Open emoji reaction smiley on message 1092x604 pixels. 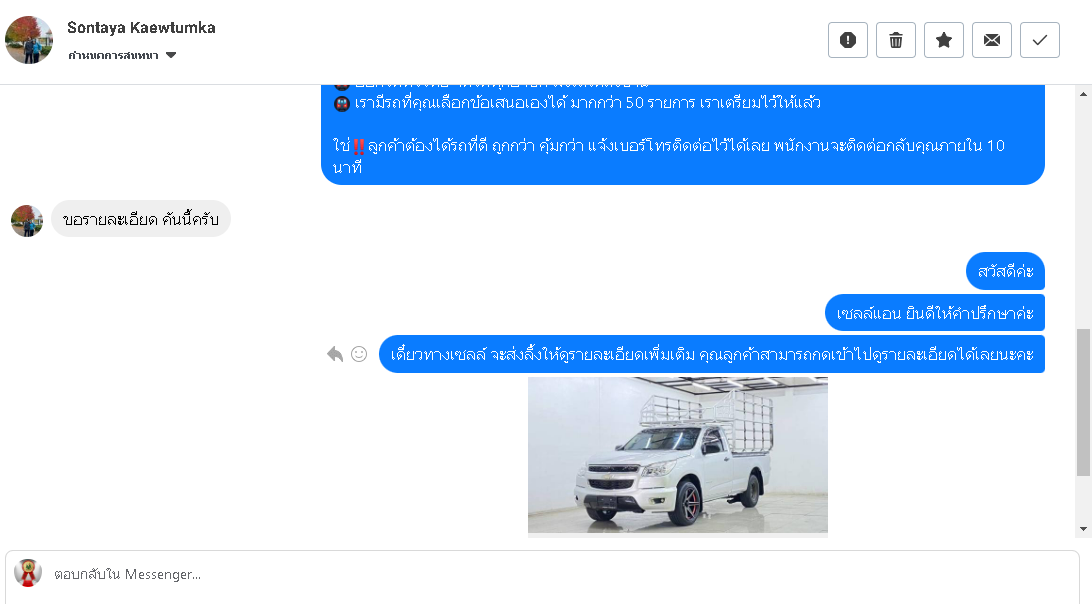tap(359, 354)
